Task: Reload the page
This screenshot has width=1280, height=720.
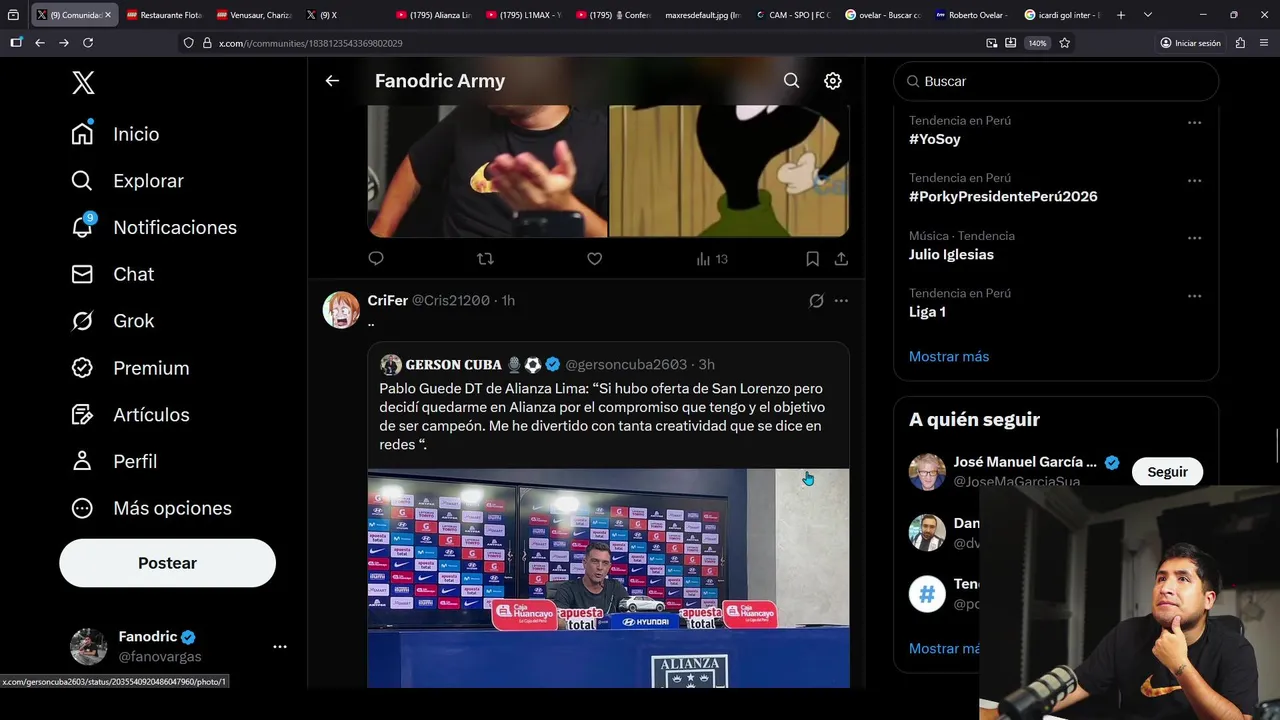Action: tap(88, 43)
